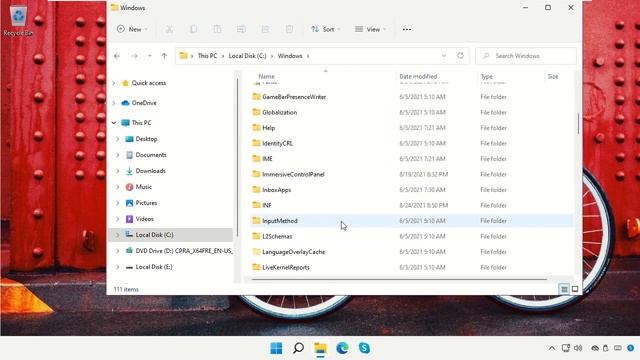The image size is (640, 360).
Task: Sort by Date modified column header
Action: pyautogui.click(x=418, y=76)
